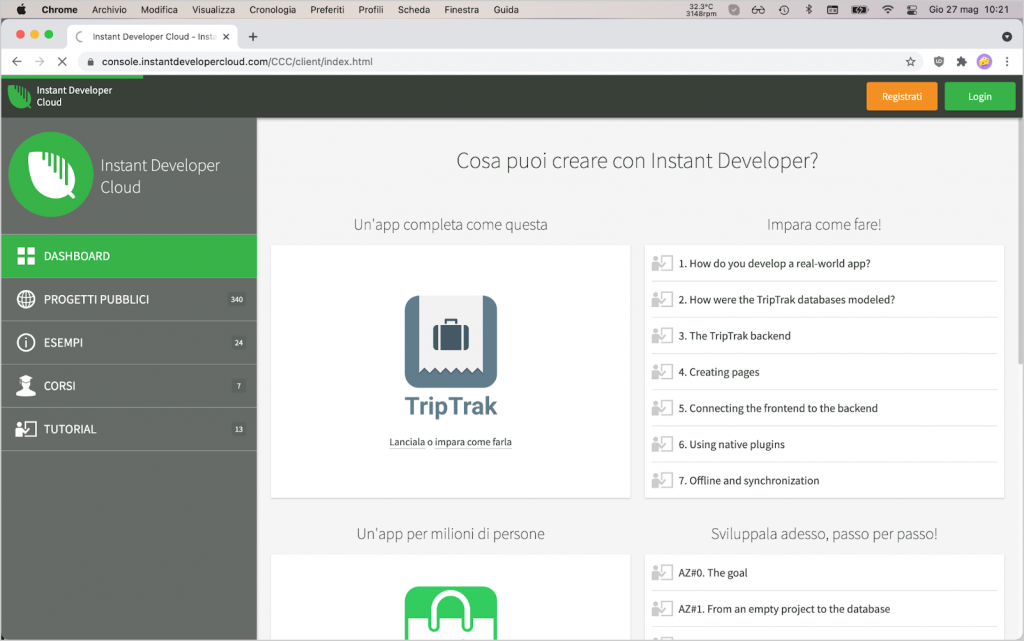Click the globe icon beside Progetti Pubblici
Image resolution: width=1024 pixels, height=641 pixels.
(x=26, y=299)
